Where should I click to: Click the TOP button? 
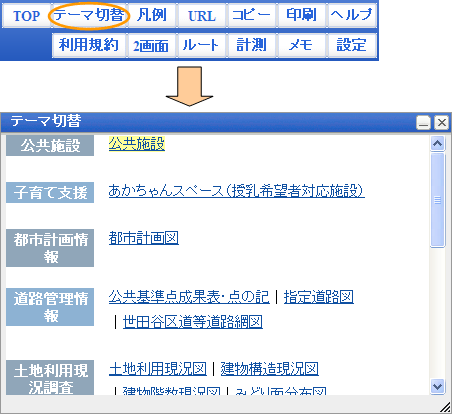tap(26, 15)
